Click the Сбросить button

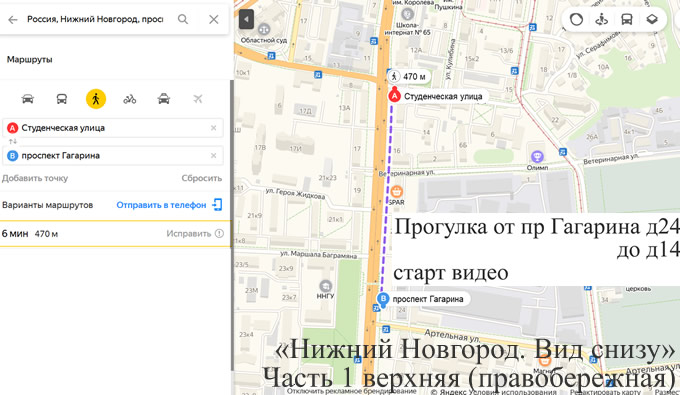[202, 178]
